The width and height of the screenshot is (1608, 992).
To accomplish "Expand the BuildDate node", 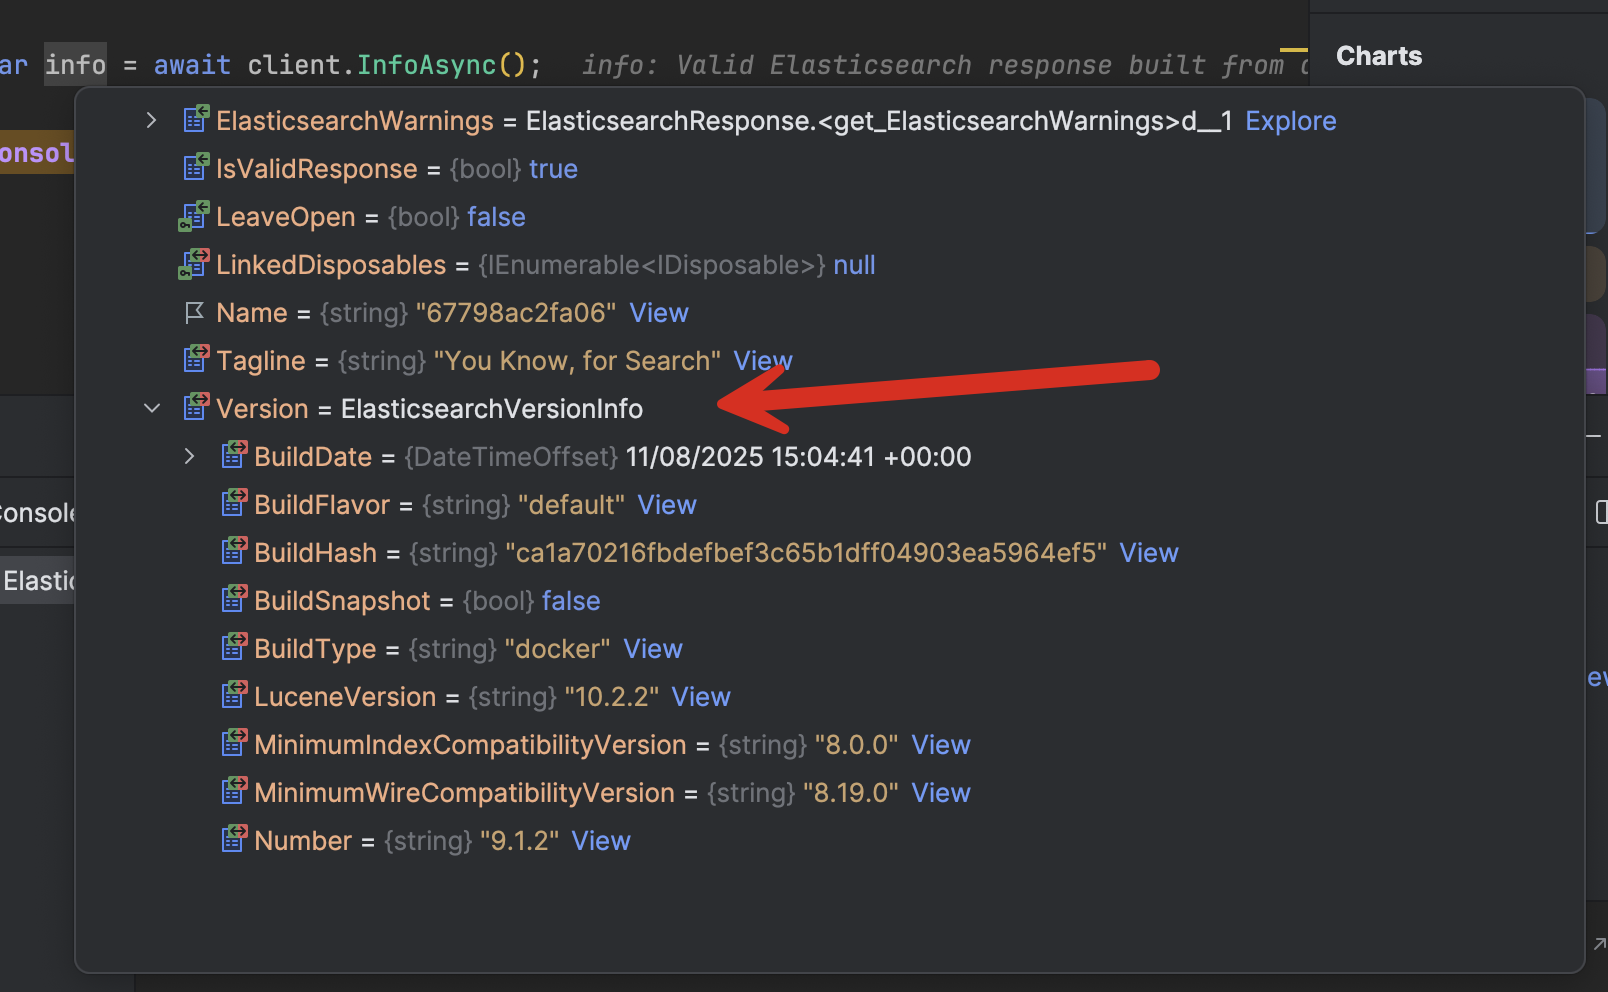I will point(189,455).
